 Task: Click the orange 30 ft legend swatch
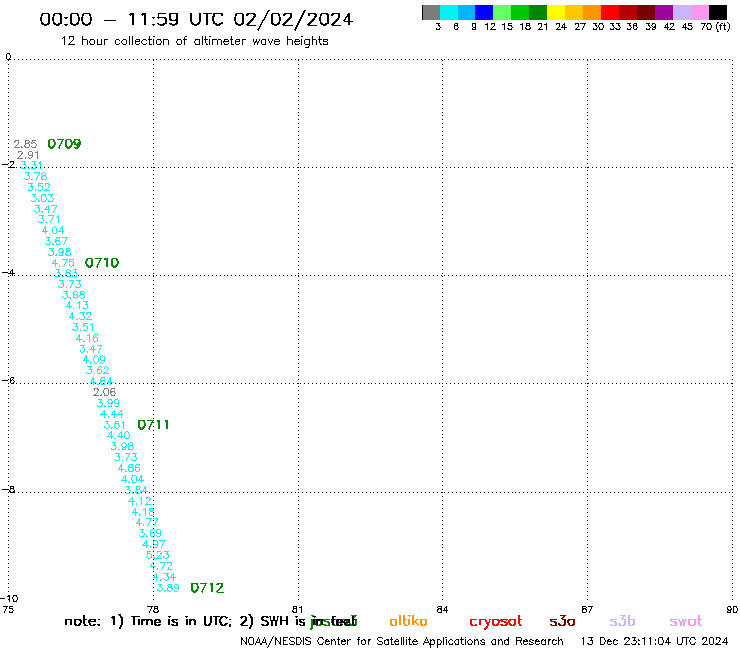[x=592, y=12]
